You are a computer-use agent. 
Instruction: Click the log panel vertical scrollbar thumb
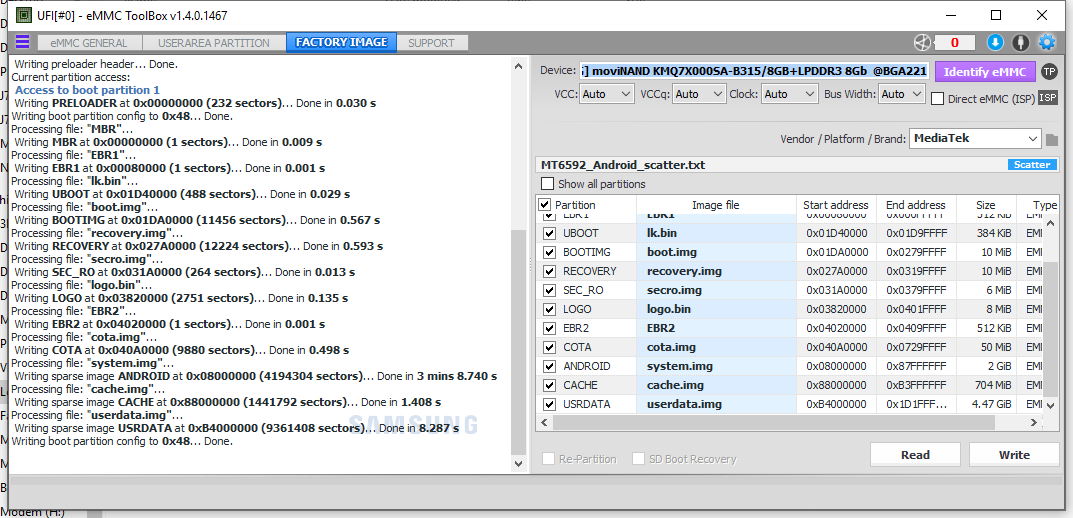519,341
